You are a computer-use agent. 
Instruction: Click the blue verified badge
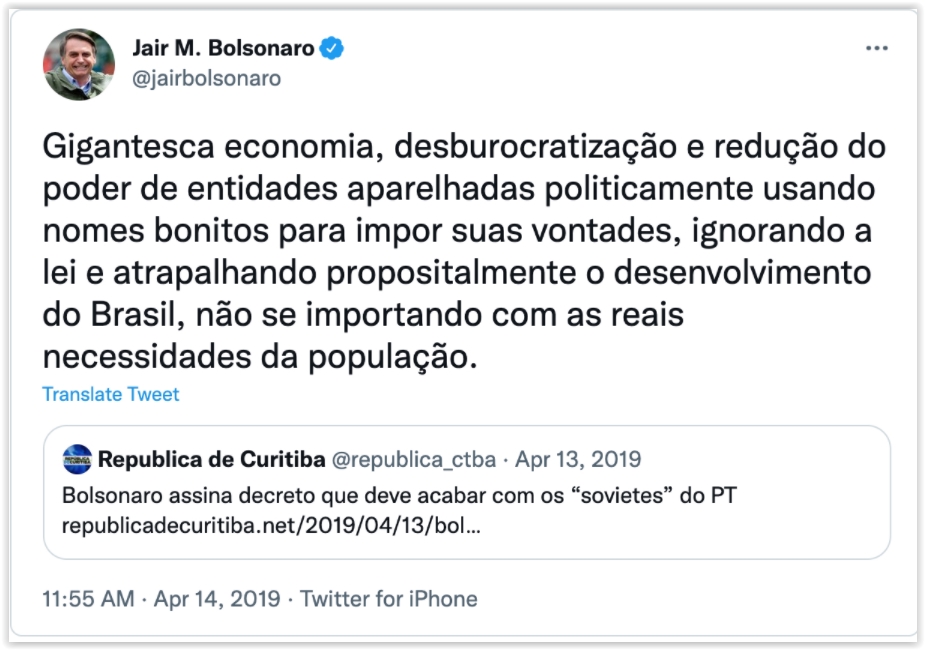click(332, 48)
